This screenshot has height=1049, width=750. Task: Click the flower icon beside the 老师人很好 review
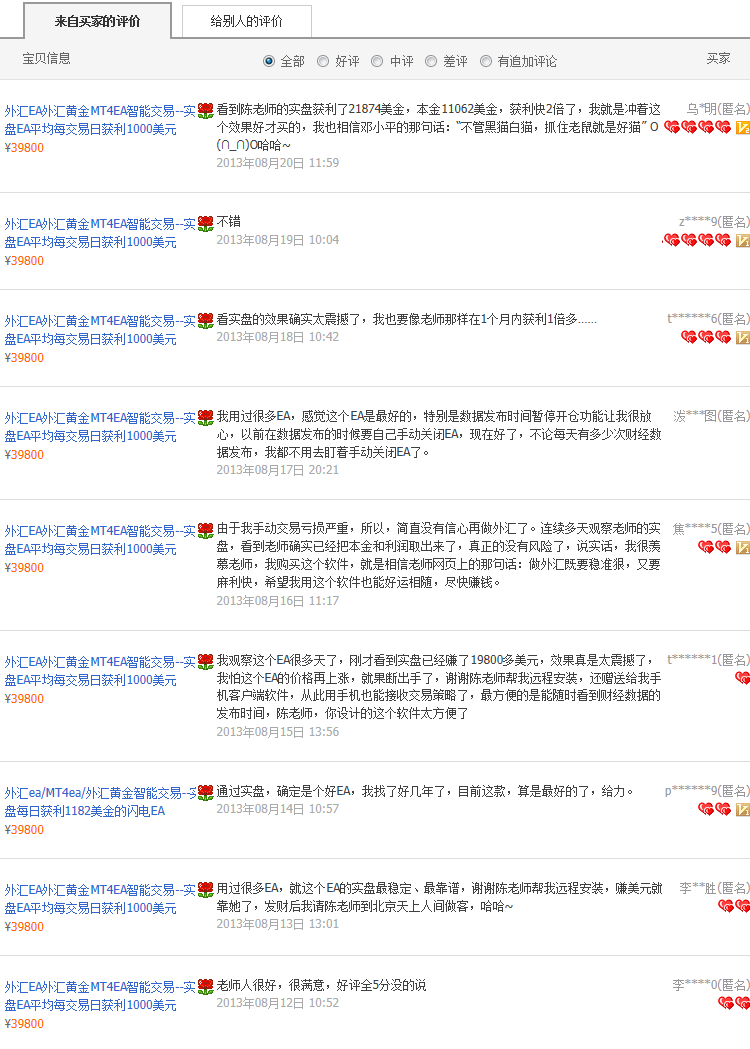tap(206, 987)
